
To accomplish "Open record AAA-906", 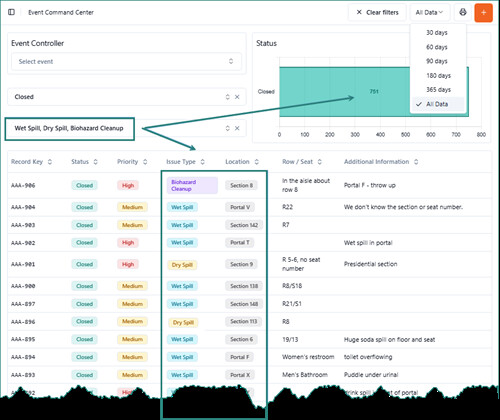I will [x=23, y=186].
